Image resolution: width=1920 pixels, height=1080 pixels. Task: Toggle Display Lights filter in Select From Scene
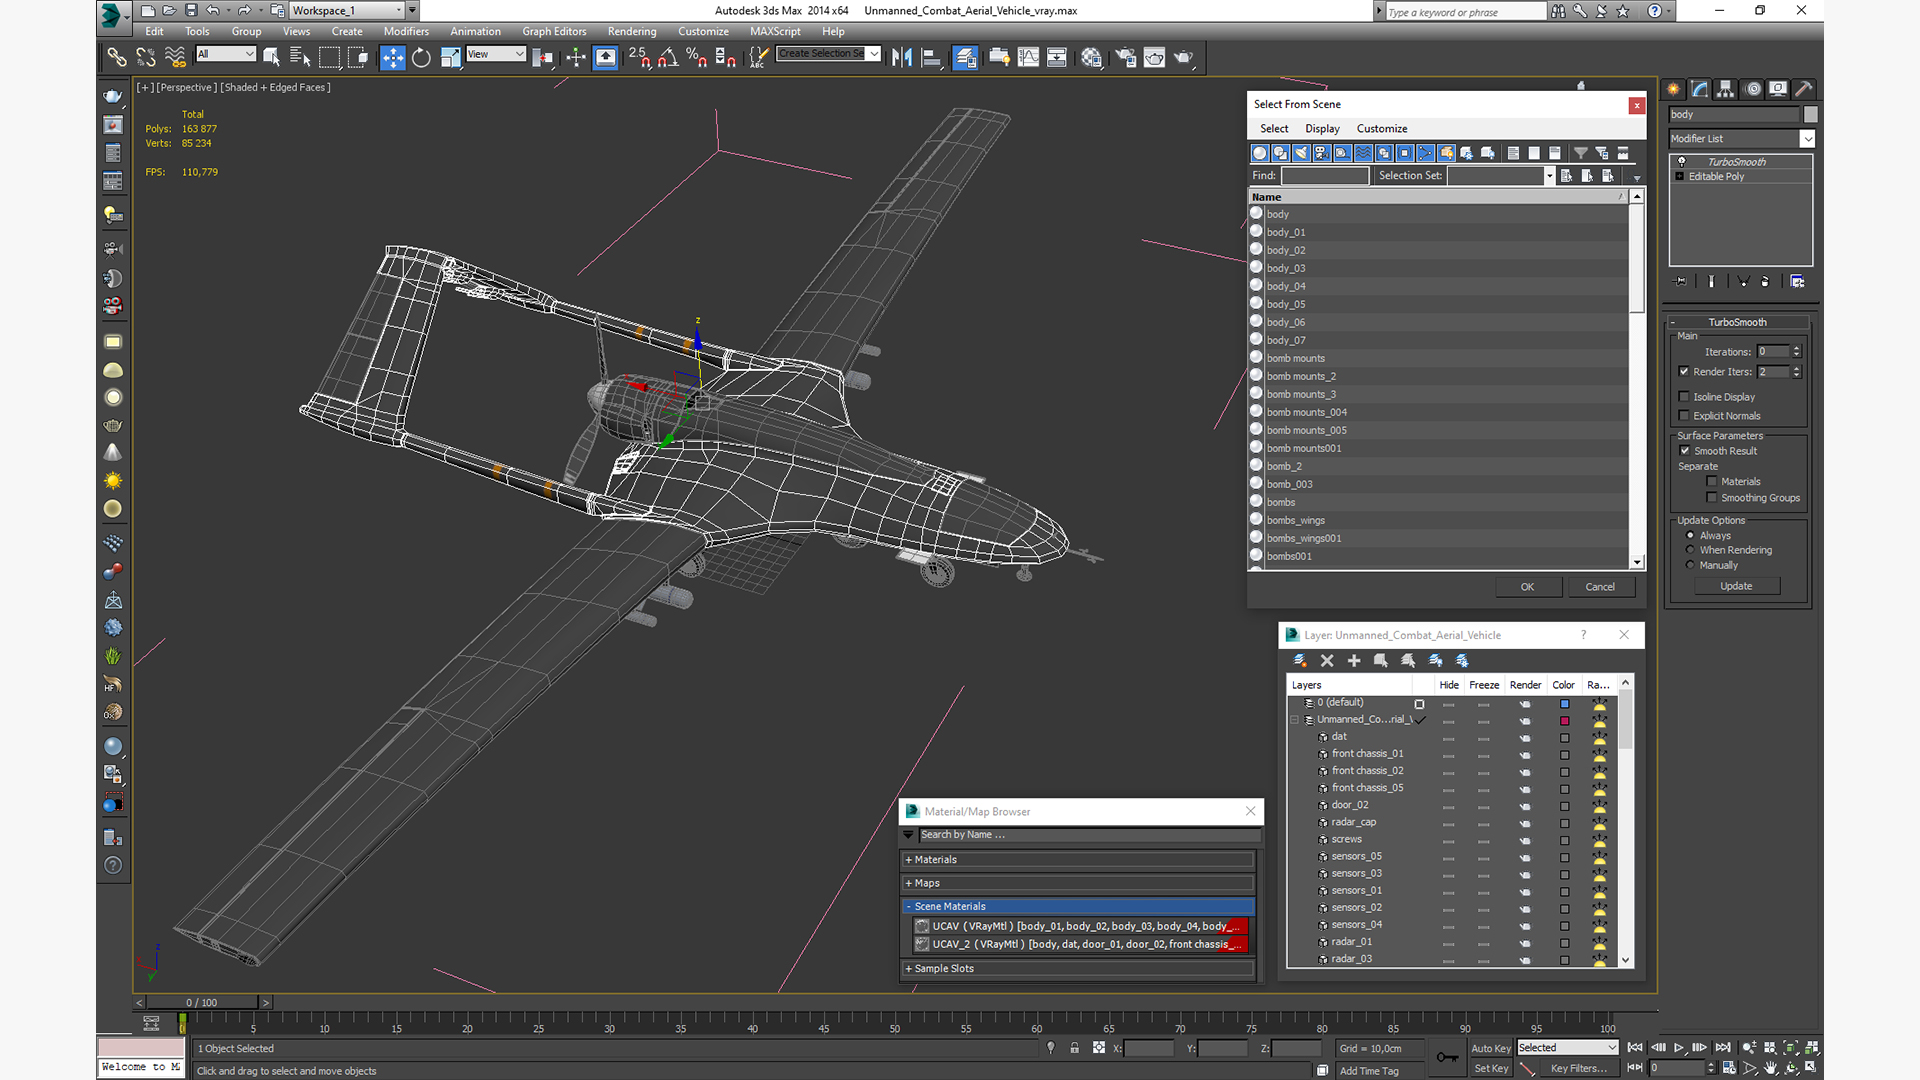1301,153
